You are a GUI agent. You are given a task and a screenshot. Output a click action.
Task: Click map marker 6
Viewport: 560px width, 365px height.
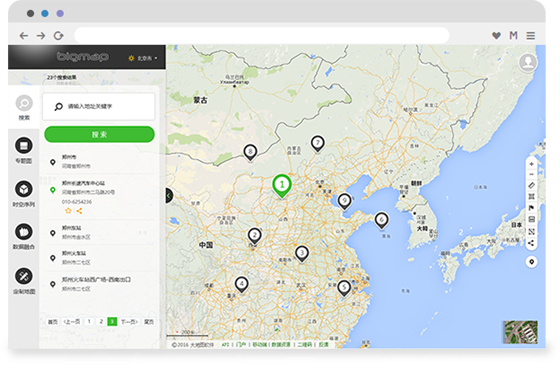[381, 220]
